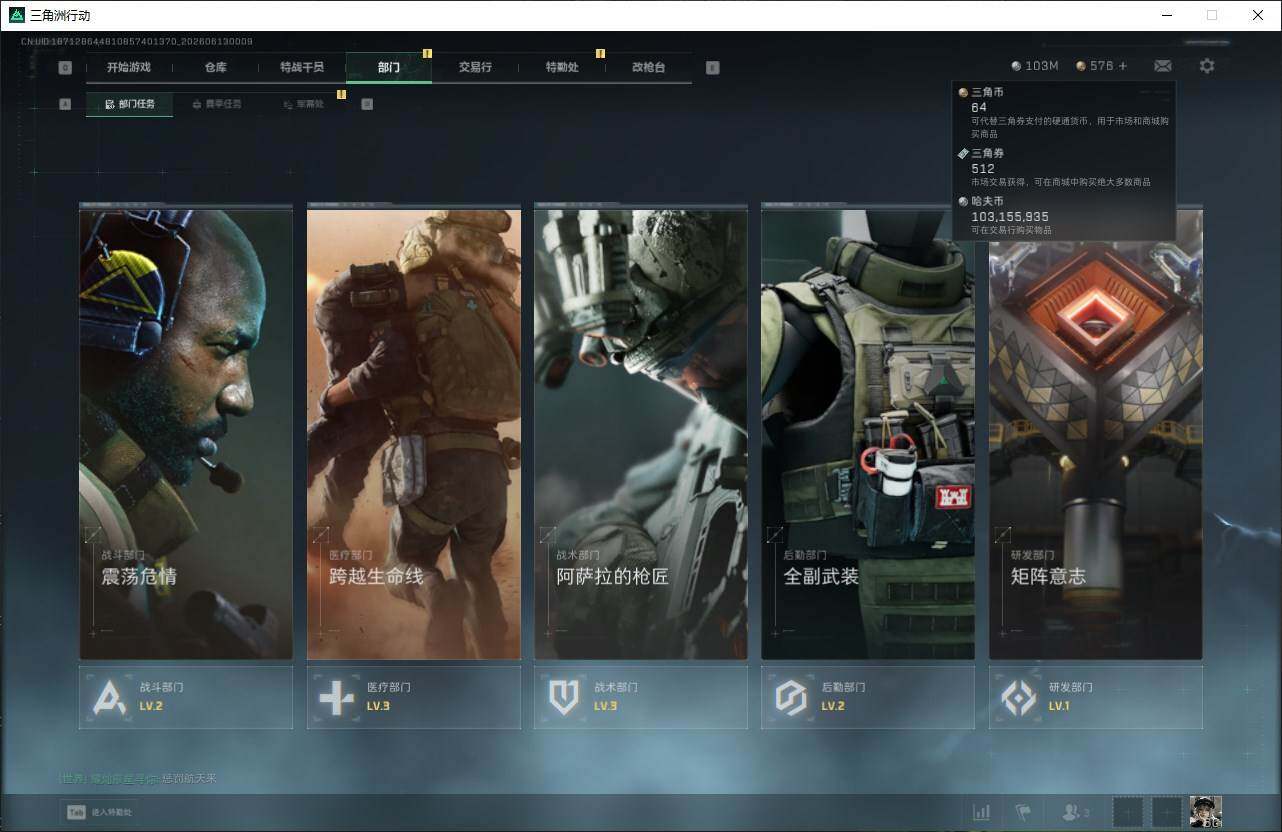
Task: Click the 战术部门 shield emblem icon
Action: [564, 697]
